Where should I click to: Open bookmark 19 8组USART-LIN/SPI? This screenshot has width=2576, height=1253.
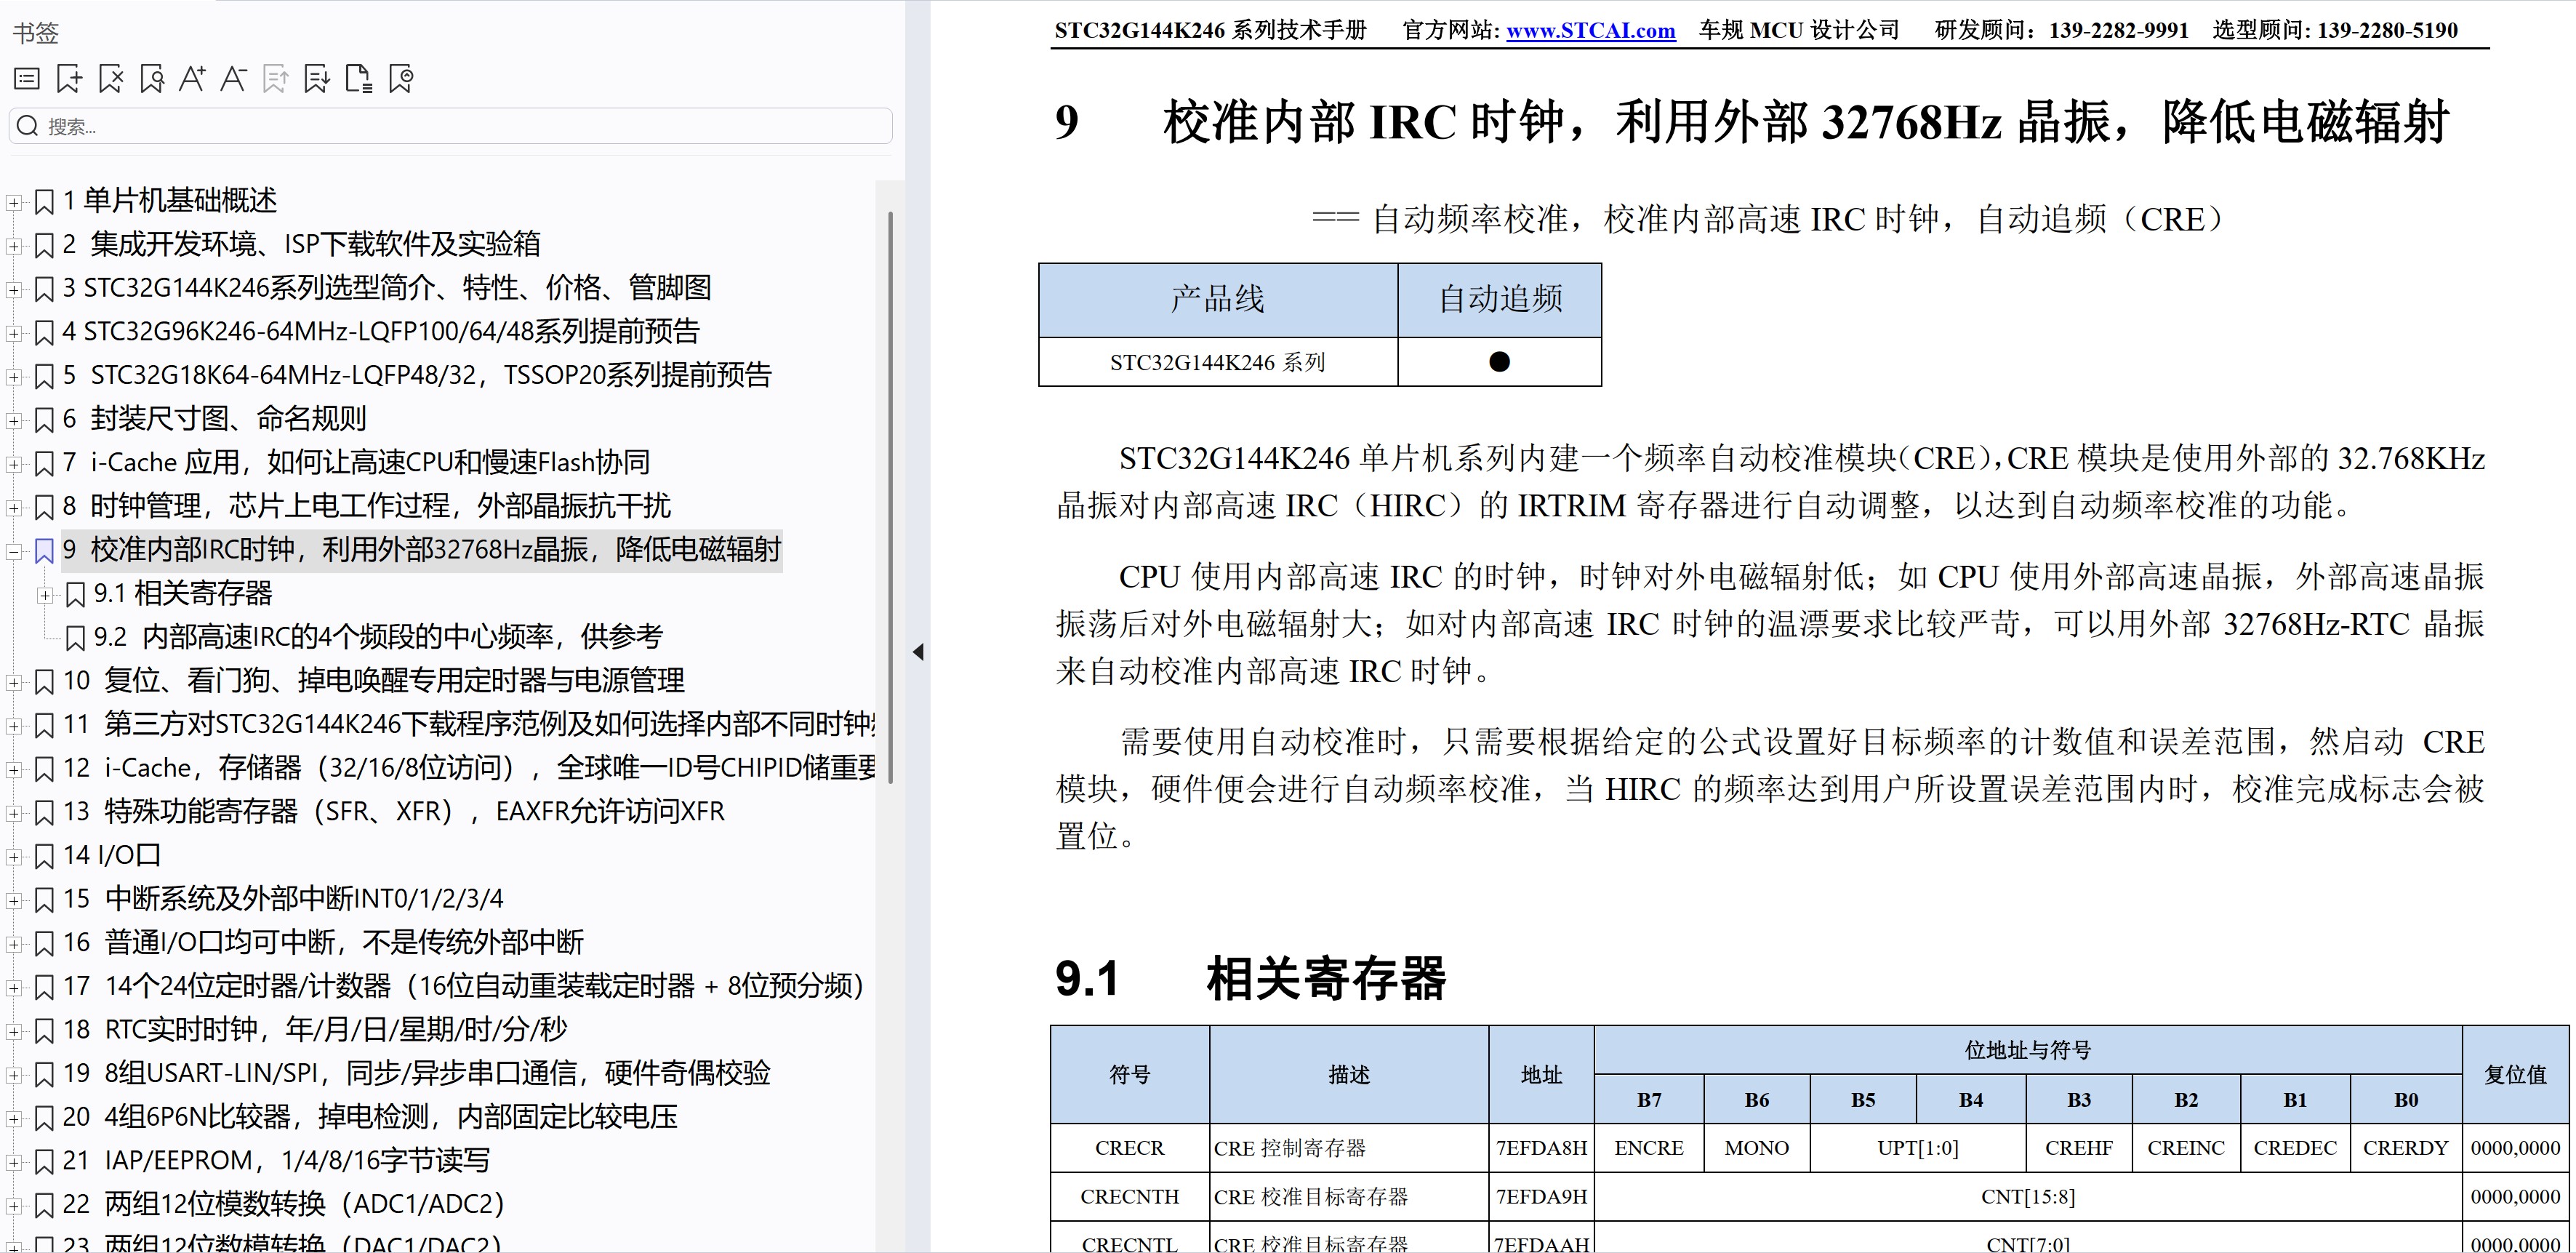[x=417, y=1073]
